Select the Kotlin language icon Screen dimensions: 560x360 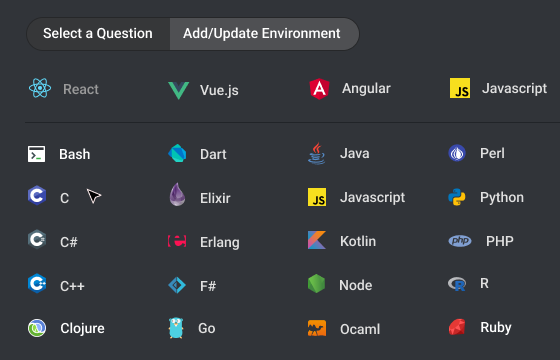317,240
